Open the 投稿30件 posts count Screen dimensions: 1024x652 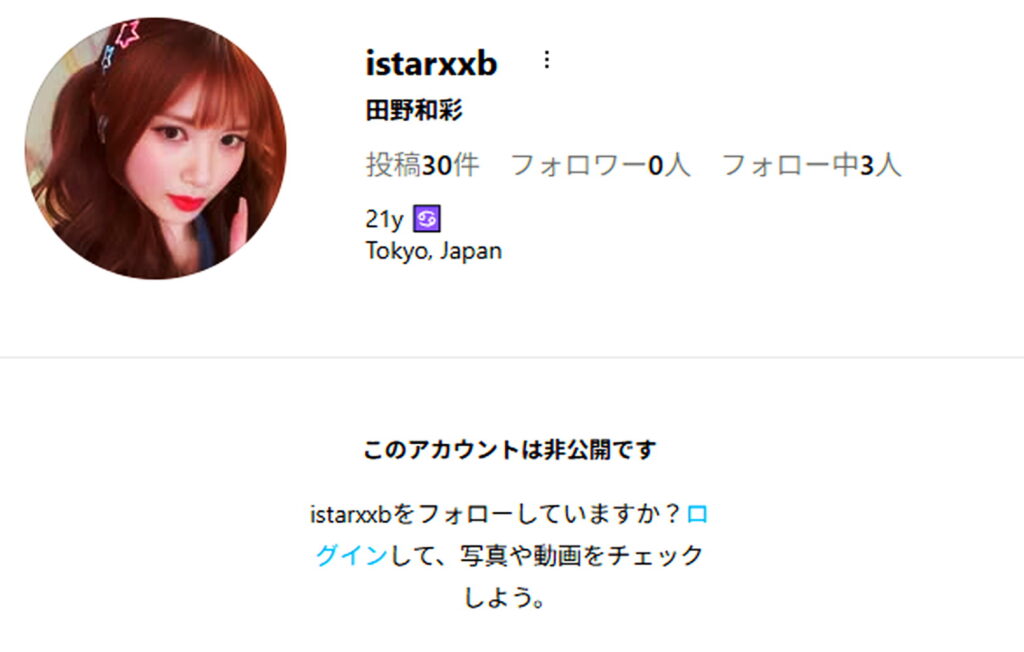coord(423,165)
